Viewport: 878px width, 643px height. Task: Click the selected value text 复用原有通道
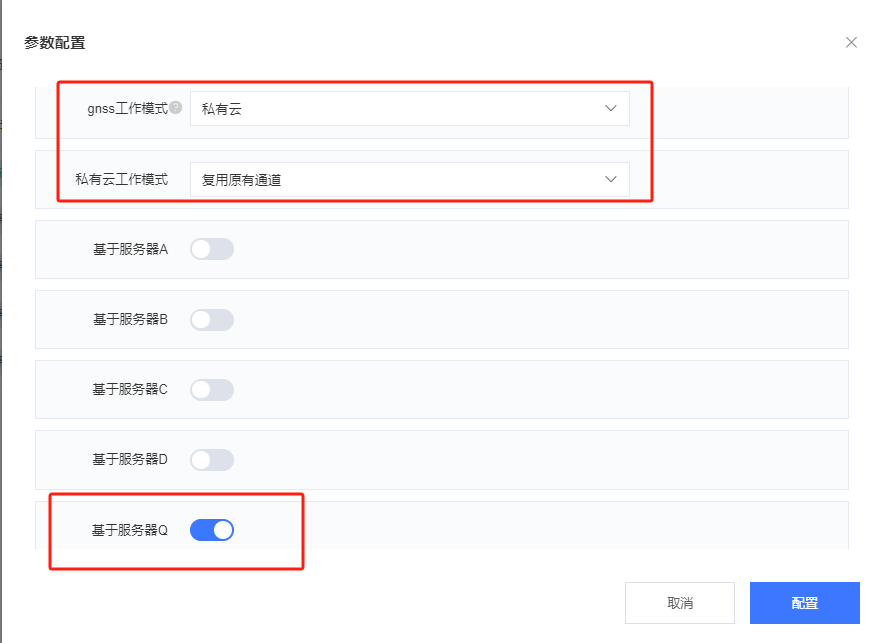[x=242, y=180]
